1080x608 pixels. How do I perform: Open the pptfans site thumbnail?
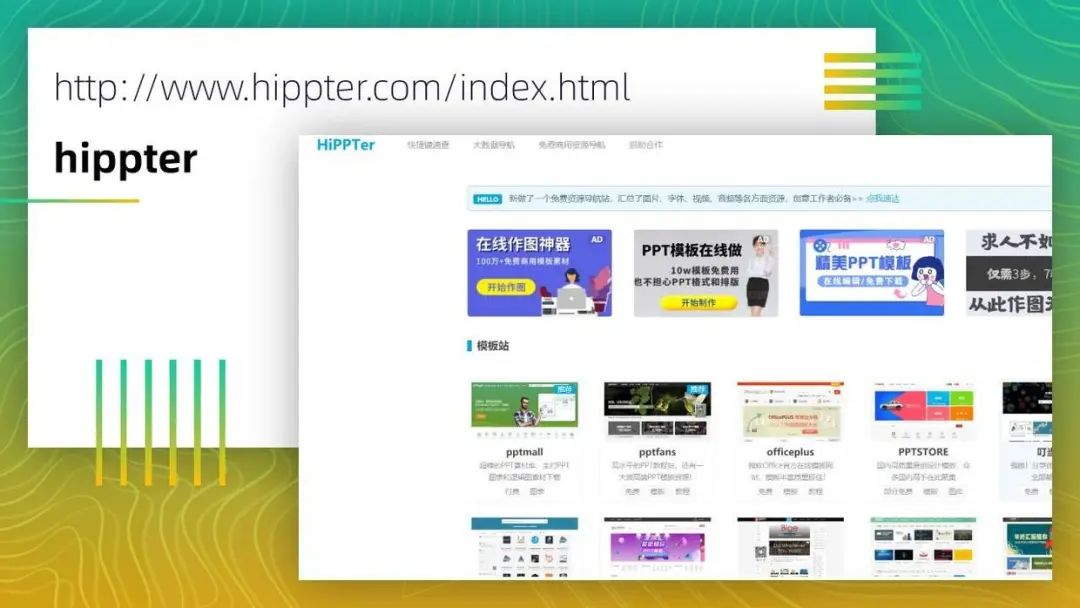[x=657, y=410]
